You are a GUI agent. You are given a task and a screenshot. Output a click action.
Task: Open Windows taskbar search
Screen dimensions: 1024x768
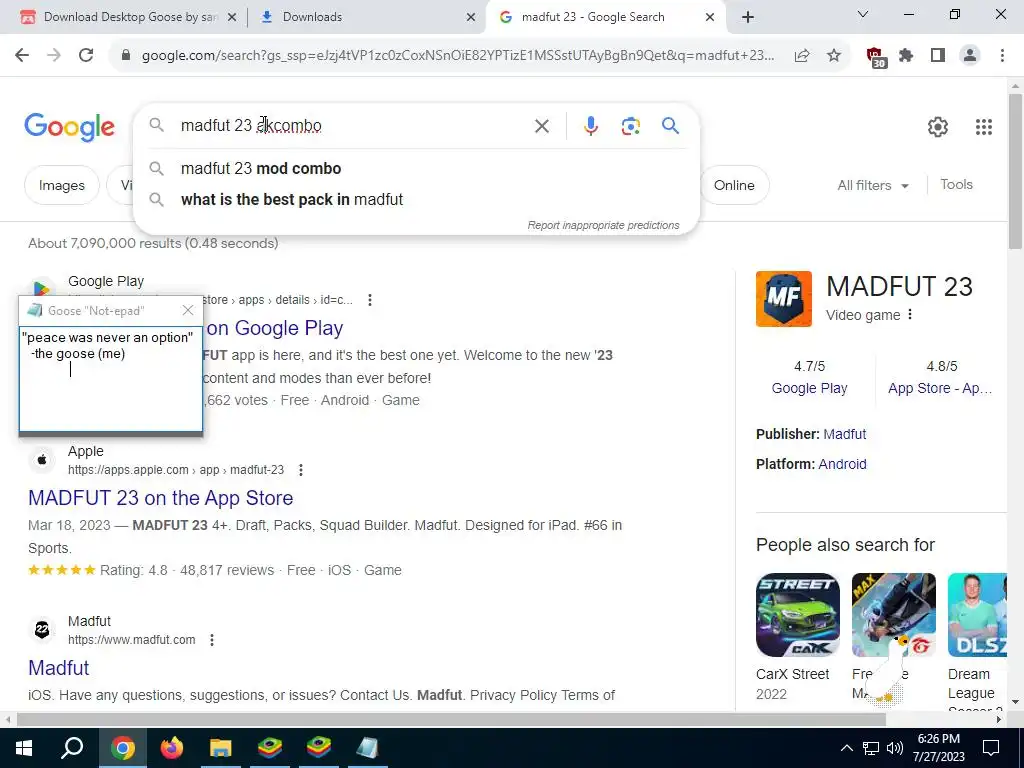point(72,748)
